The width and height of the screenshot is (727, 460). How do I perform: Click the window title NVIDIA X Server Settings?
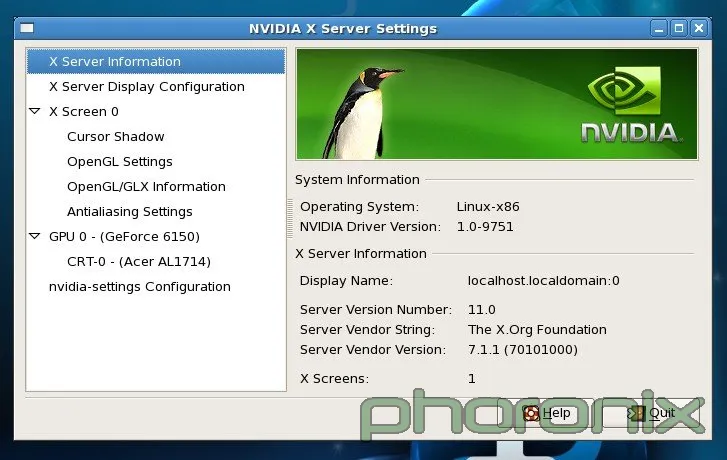pos(343,29)
